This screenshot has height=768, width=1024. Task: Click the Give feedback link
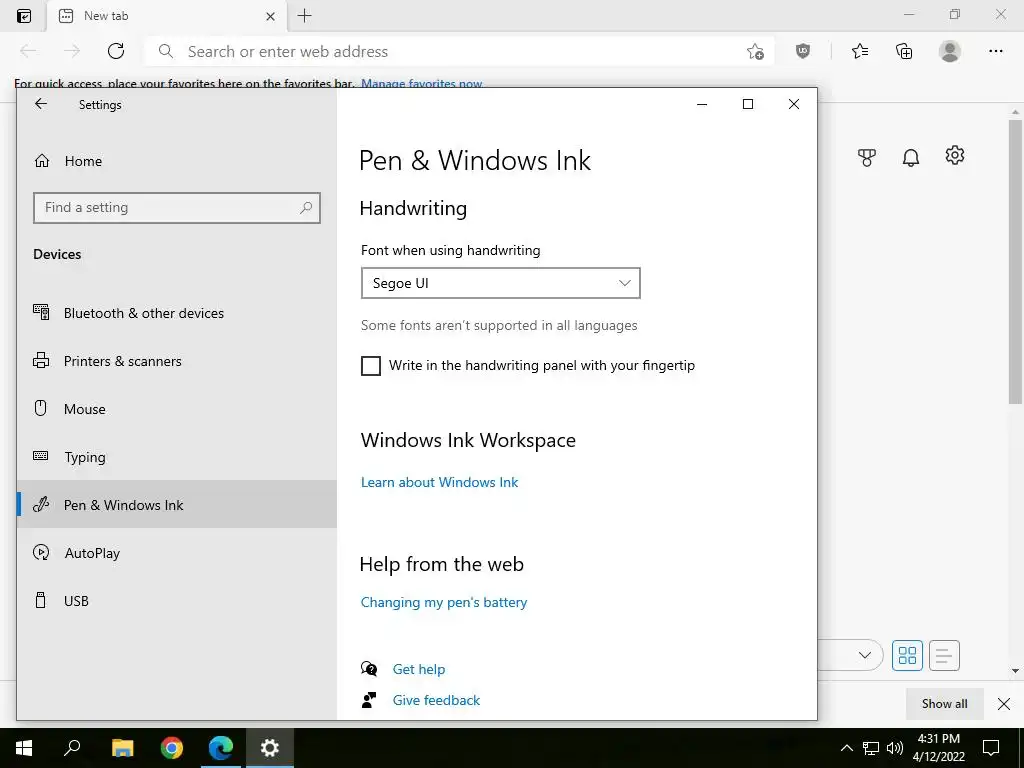[x=436, y=700]
